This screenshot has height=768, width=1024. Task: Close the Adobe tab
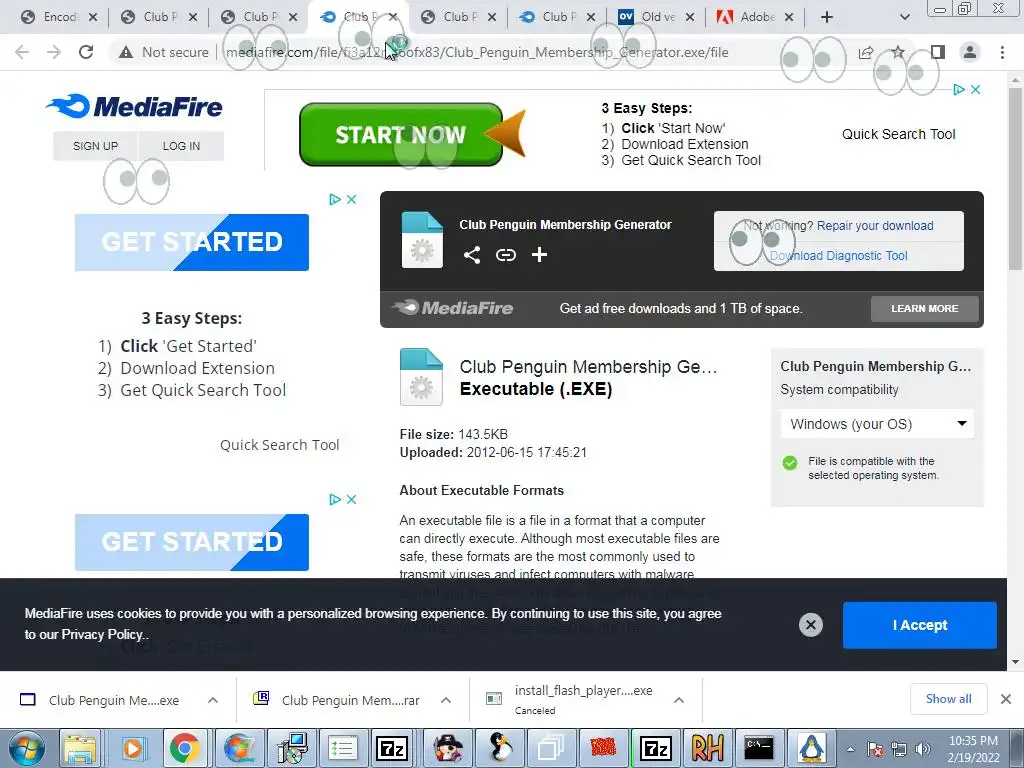click(789, 17)
